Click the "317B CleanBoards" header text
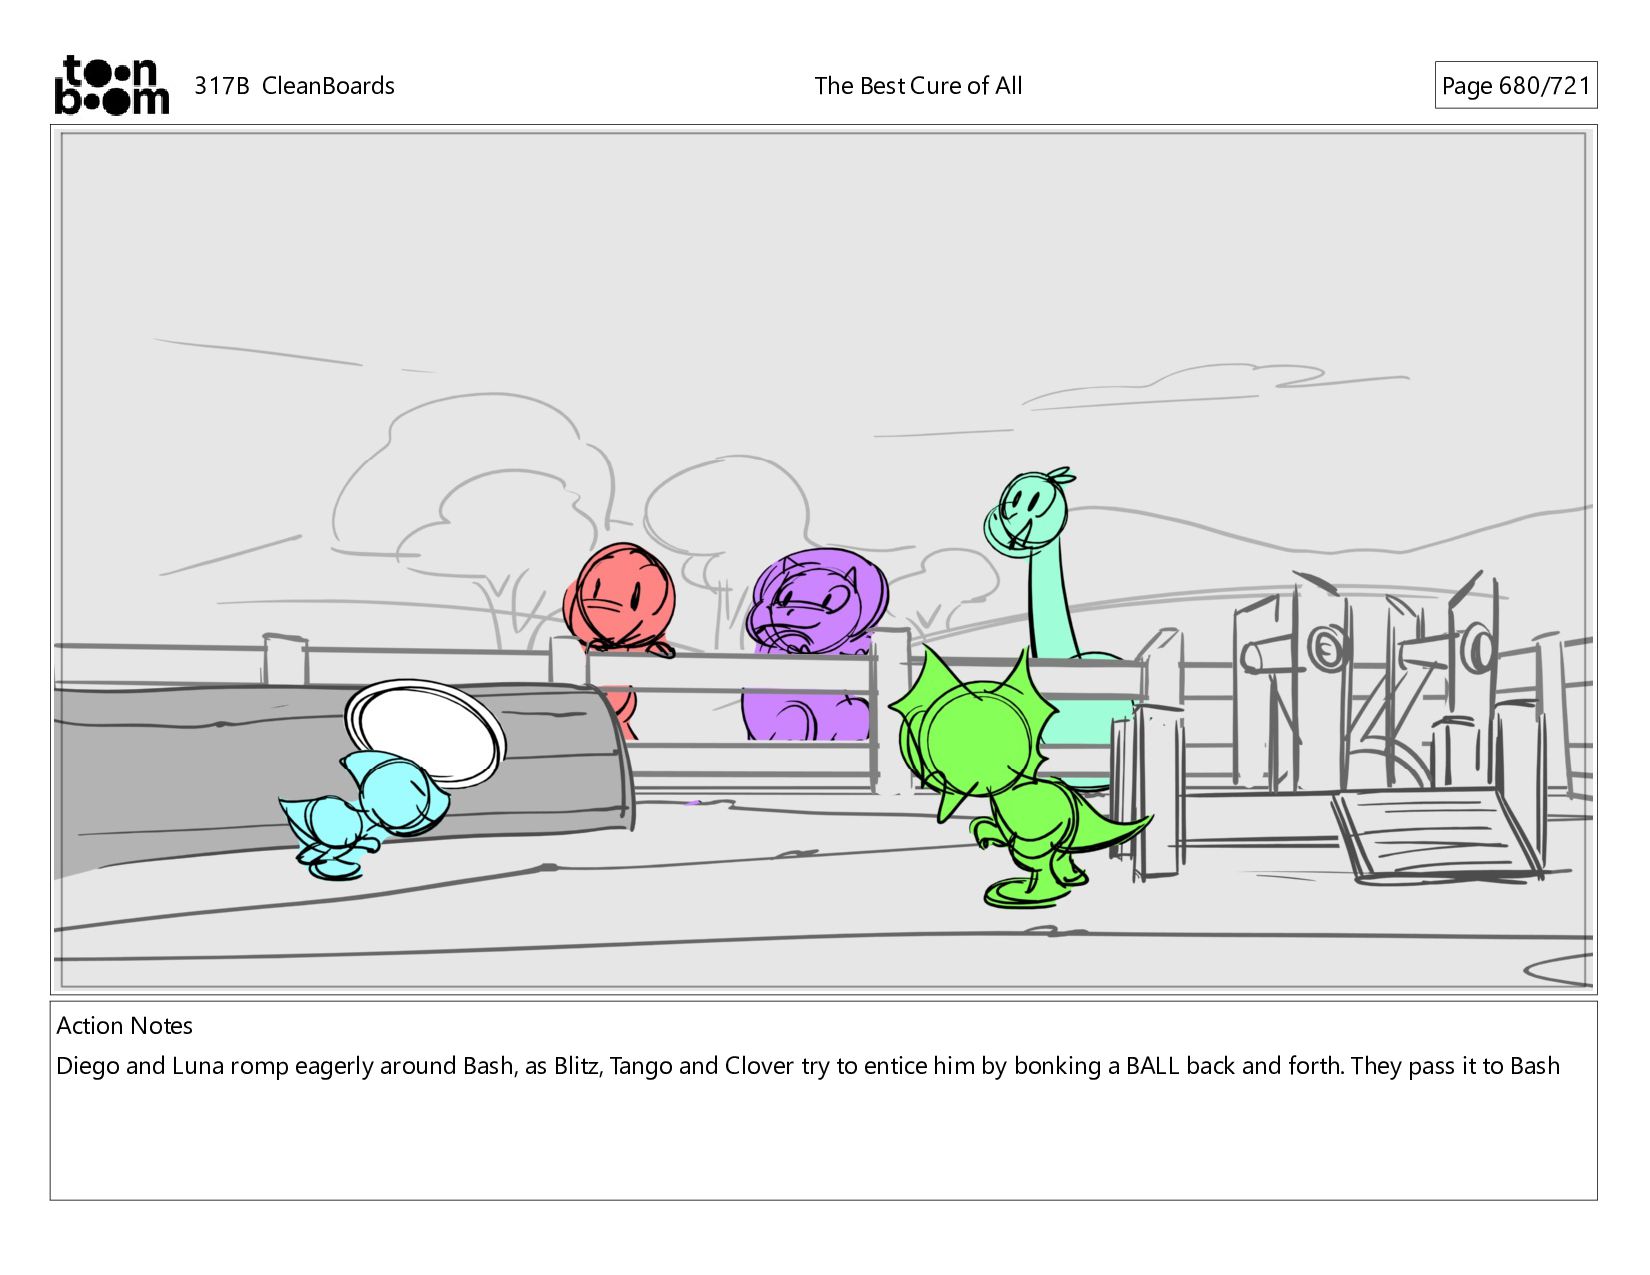This screenshot has width=1650, height=1275. (294, 86)
